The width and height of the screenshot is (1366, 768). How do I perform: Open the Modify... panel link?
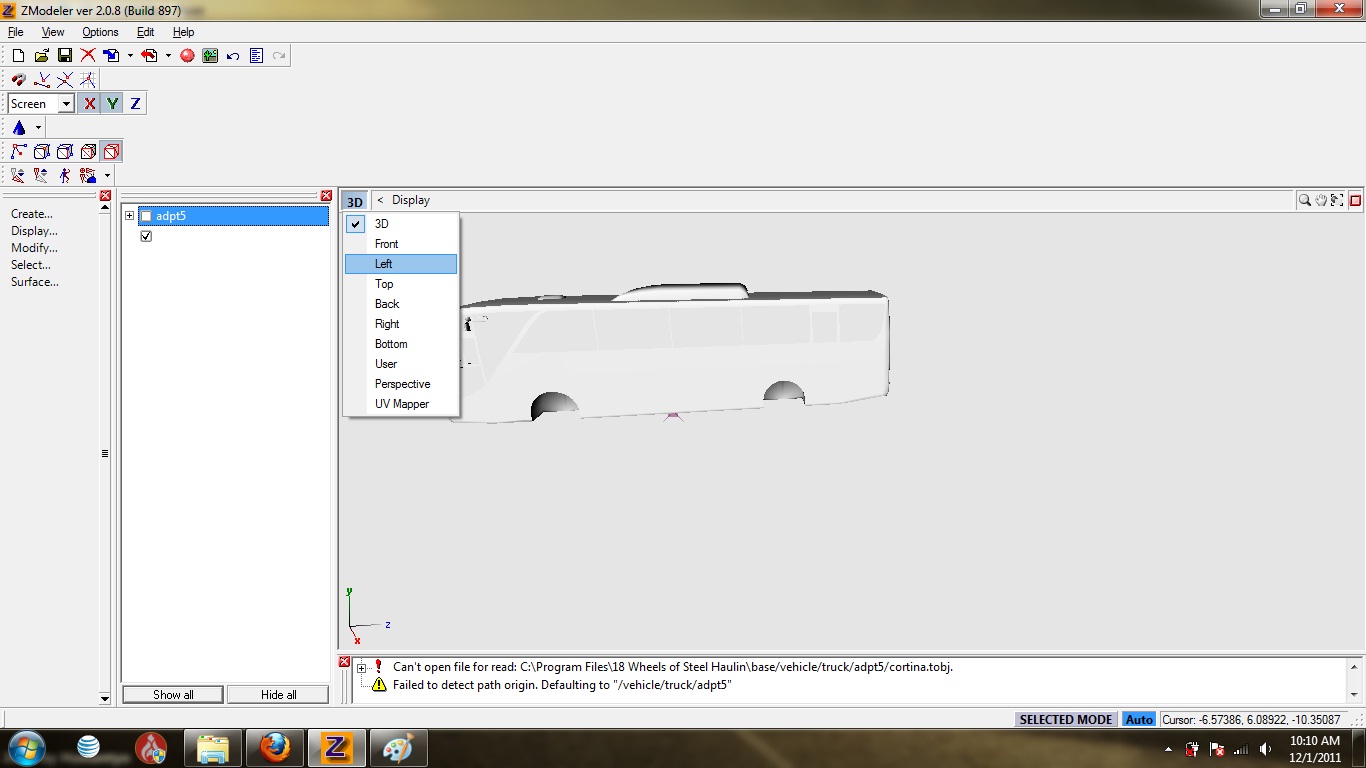pos(34,247)
